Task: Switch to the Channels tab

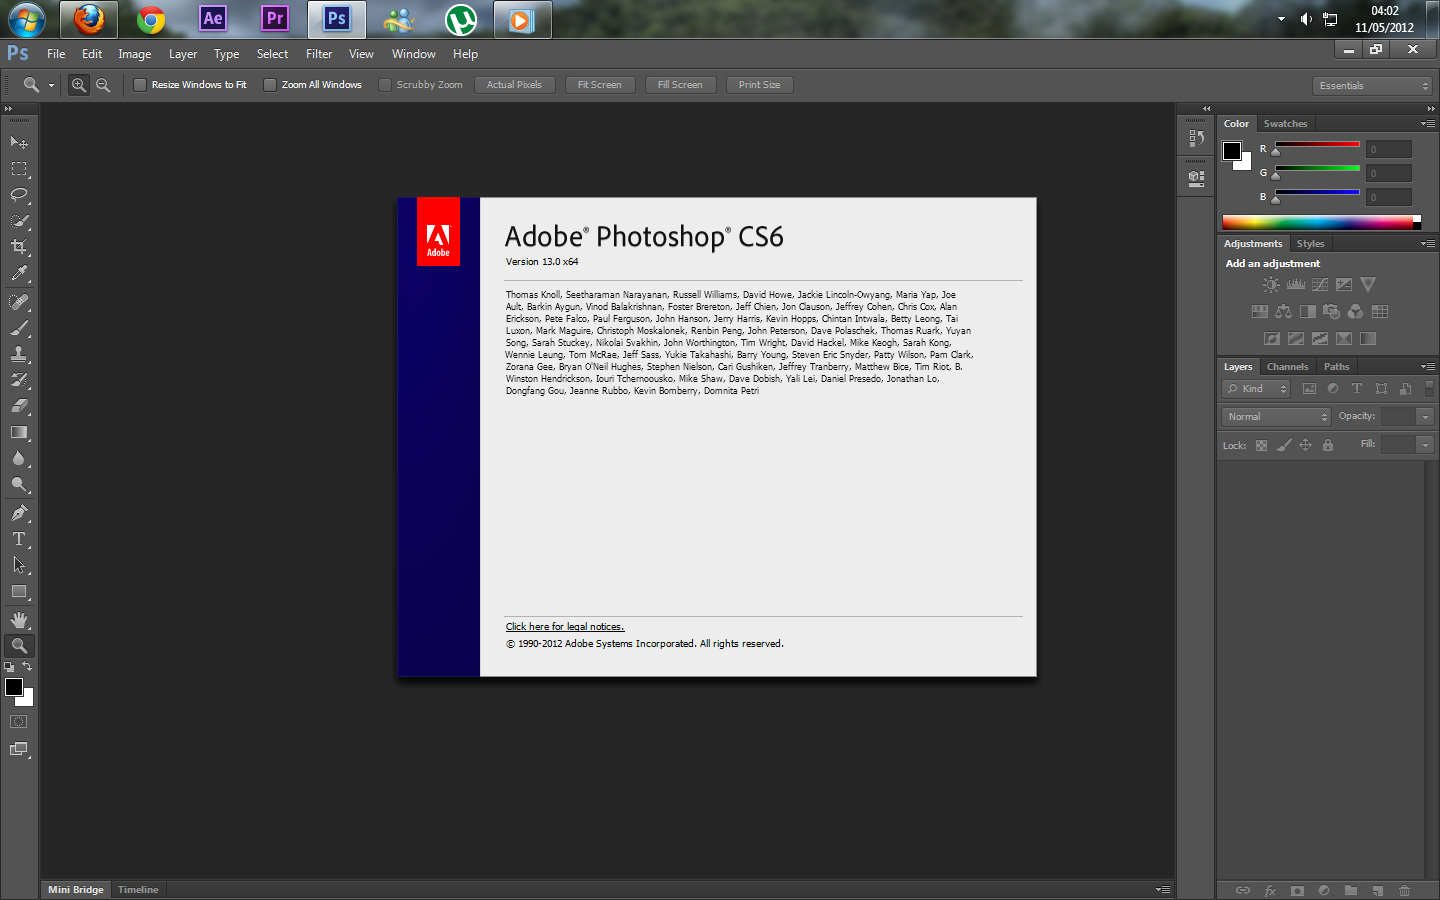Action: click(x=1287, y=367)
